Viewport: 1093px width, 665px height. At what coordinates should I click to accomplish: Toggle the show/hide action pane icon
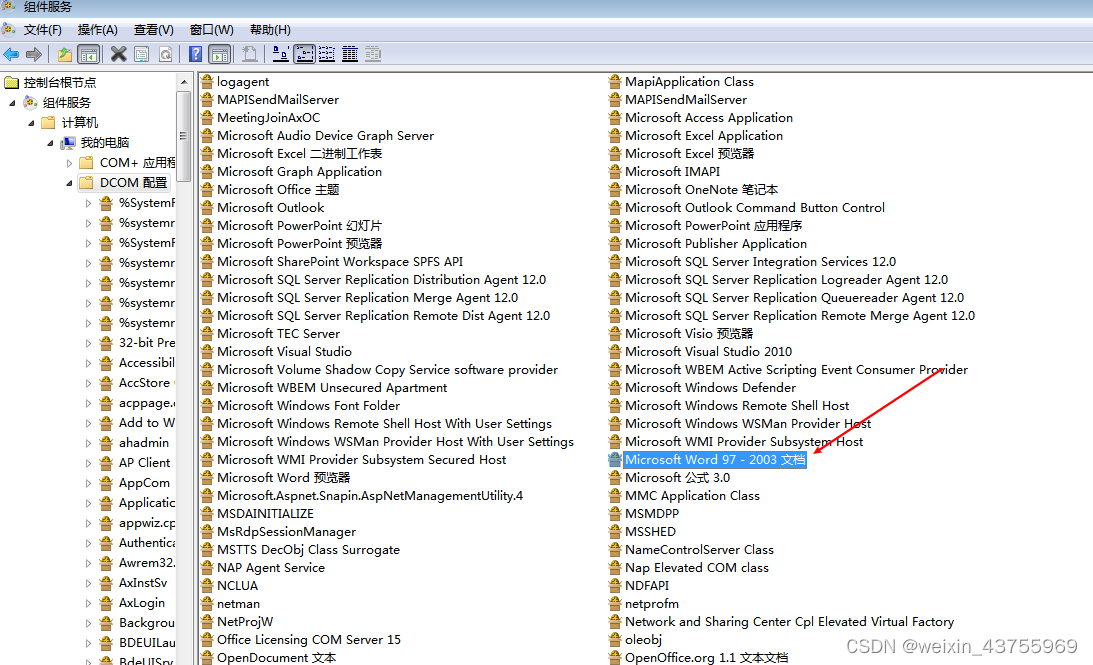(220, 54)
